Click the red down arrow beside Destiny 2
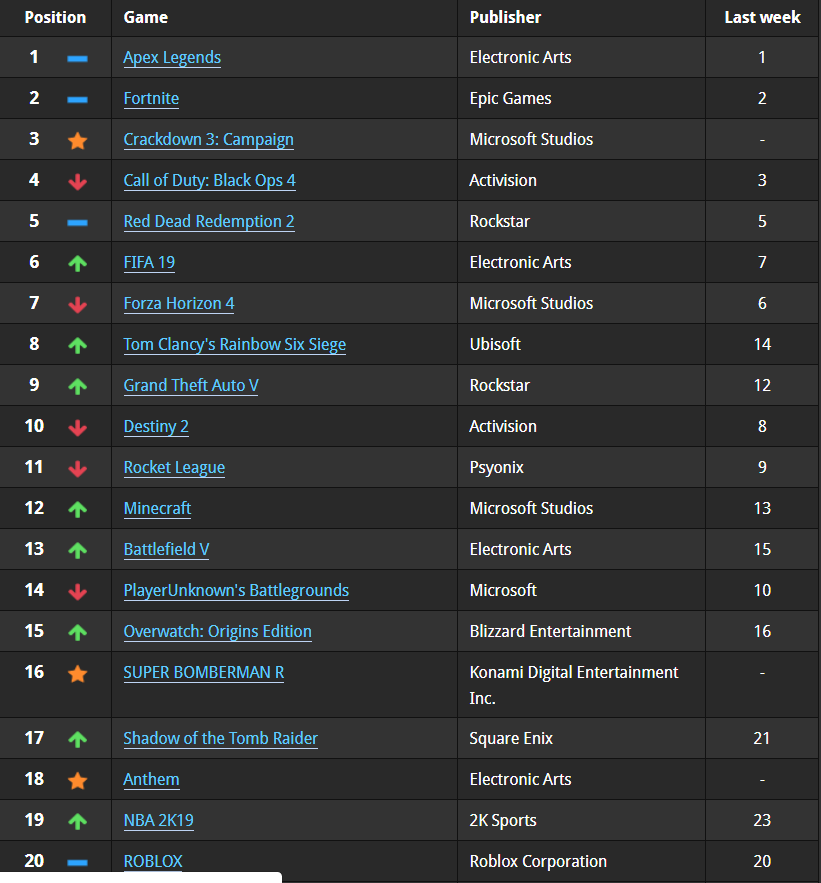This screenshot has height=883, width=821. click(x=77, y=427)
